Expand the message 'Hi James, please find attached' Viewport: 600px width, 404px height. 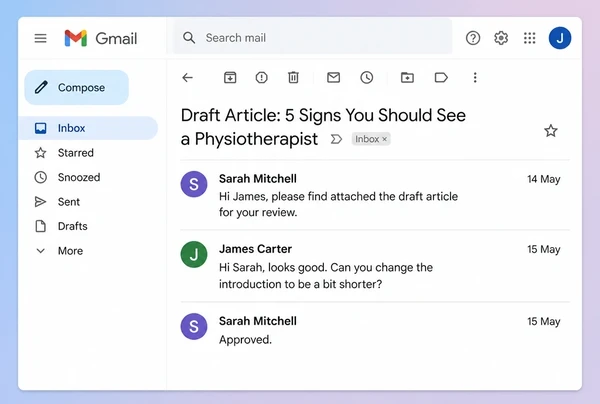click(338, 204)
